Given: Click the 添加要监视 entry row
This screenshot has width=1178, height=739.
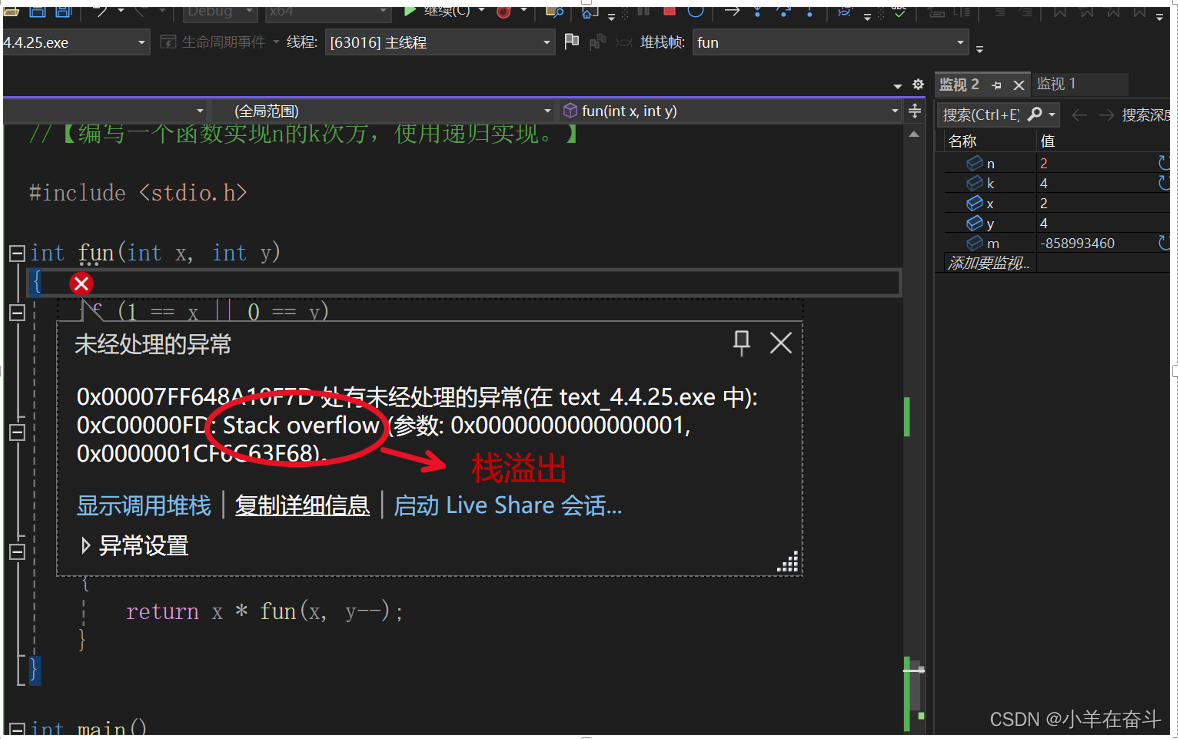Looking at the screenshot, I should [988, 263].
